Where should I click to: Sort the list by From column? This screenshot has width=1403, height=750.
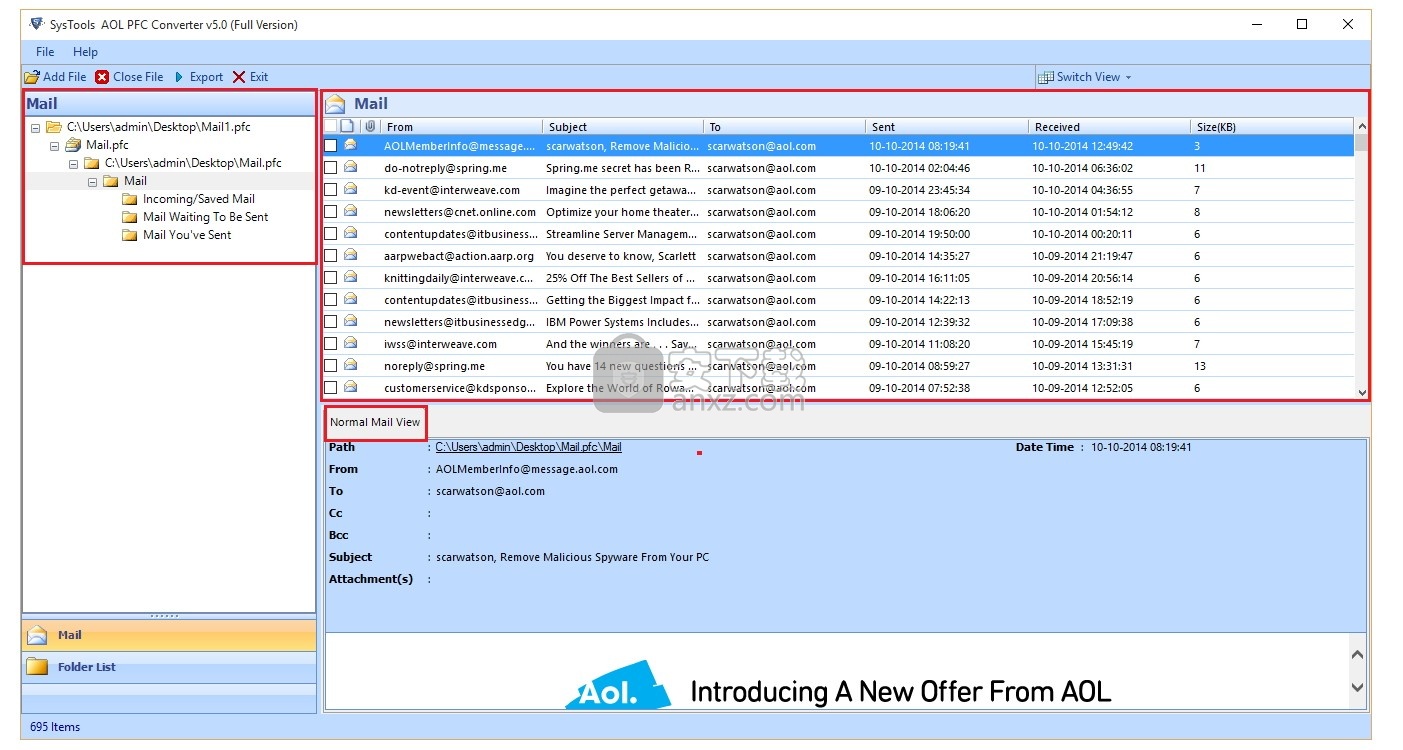click(461, 127)
